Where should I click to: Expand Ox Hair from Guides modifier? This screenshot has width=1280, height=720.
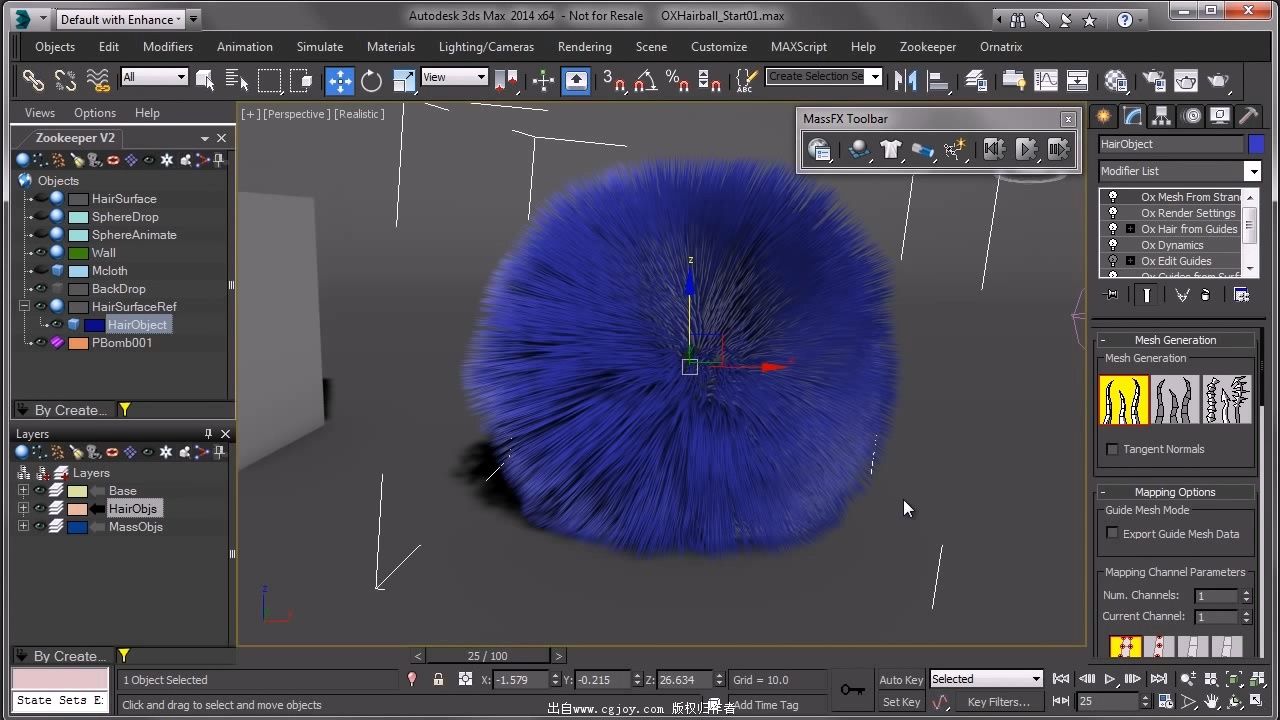1130,229
